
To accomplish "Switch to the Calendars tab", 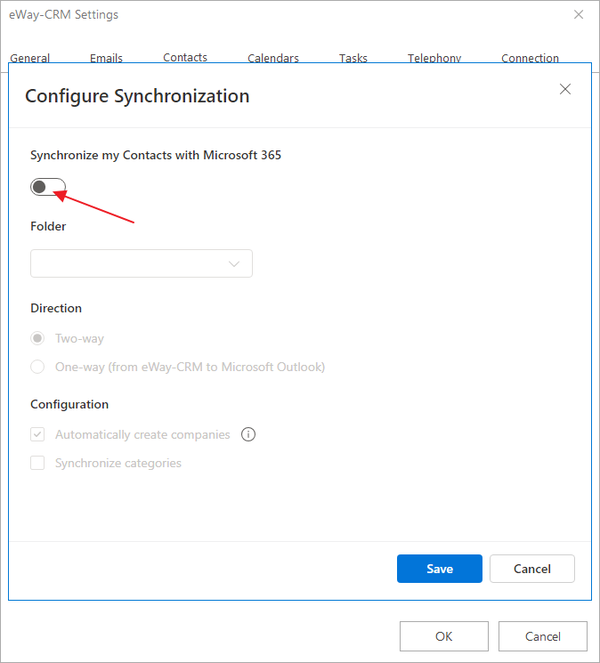I will tap(273, 58).
